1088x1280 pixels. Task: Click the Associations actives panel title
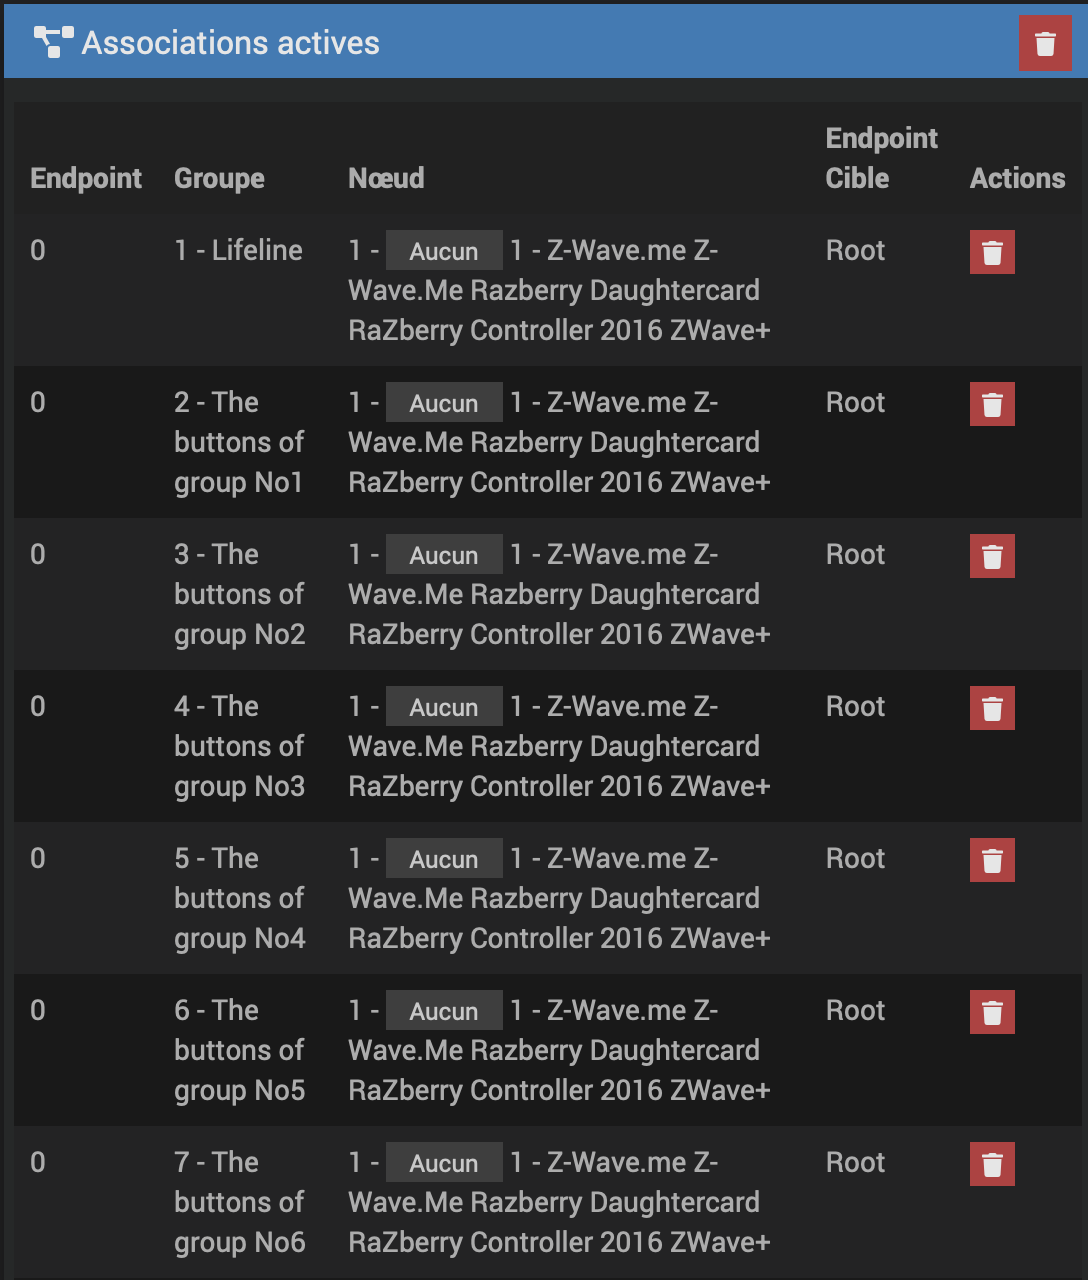[x=230, y=43]
